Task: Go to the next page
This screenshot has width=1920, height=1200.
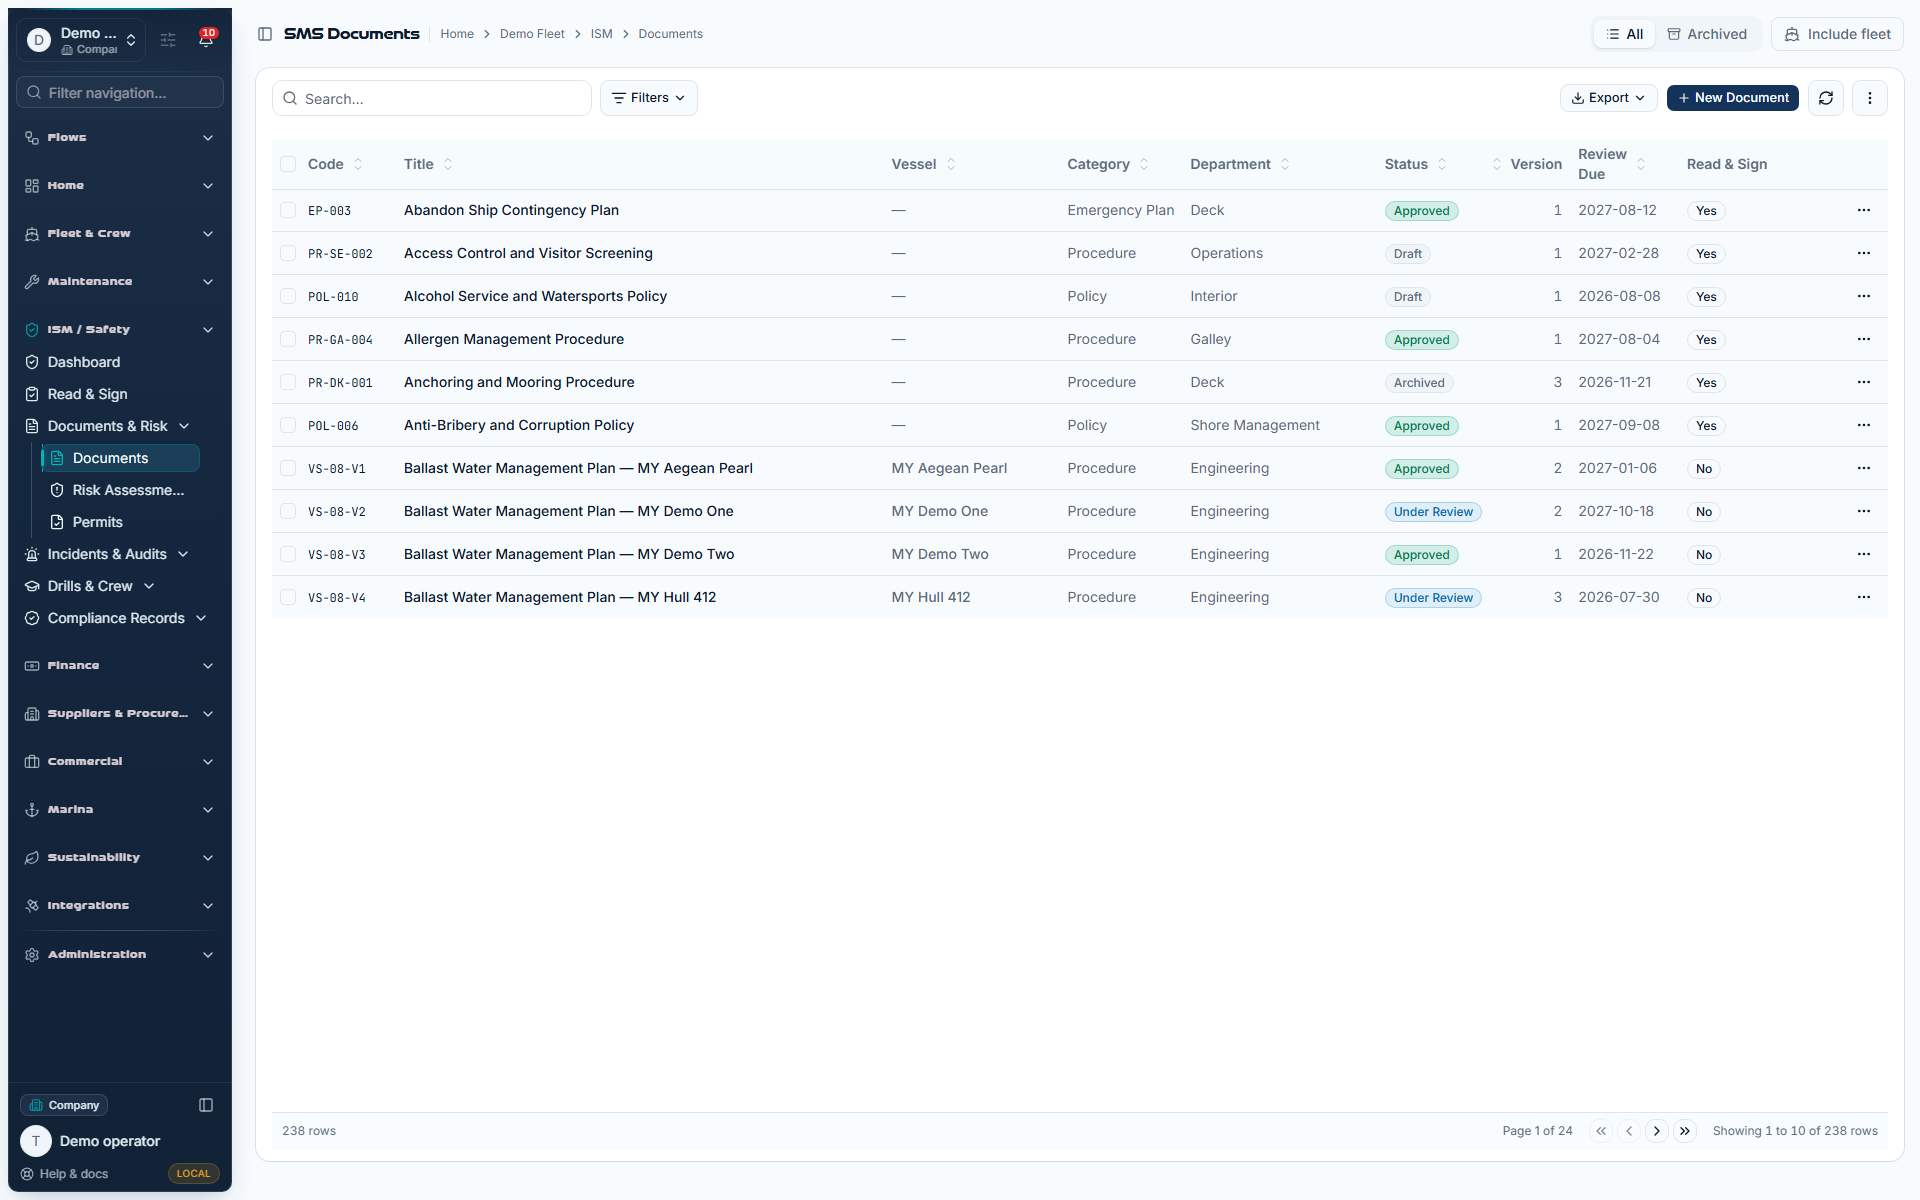Action: [x=1657, y=1131]
